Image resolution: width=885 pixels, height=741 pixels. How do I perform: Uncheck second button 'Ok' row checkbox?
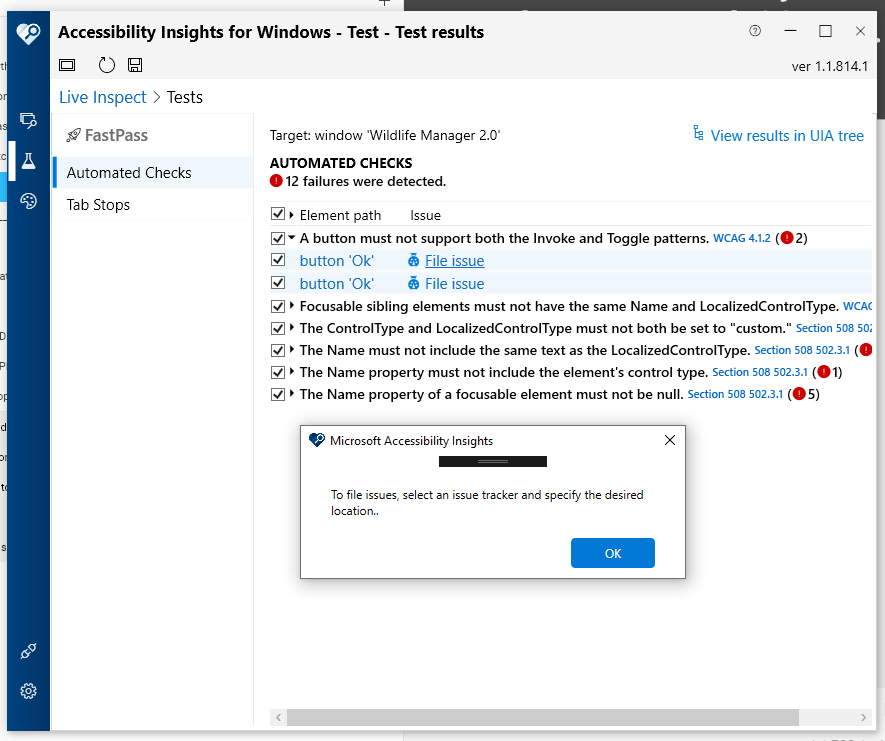click(x=277, y=282)
